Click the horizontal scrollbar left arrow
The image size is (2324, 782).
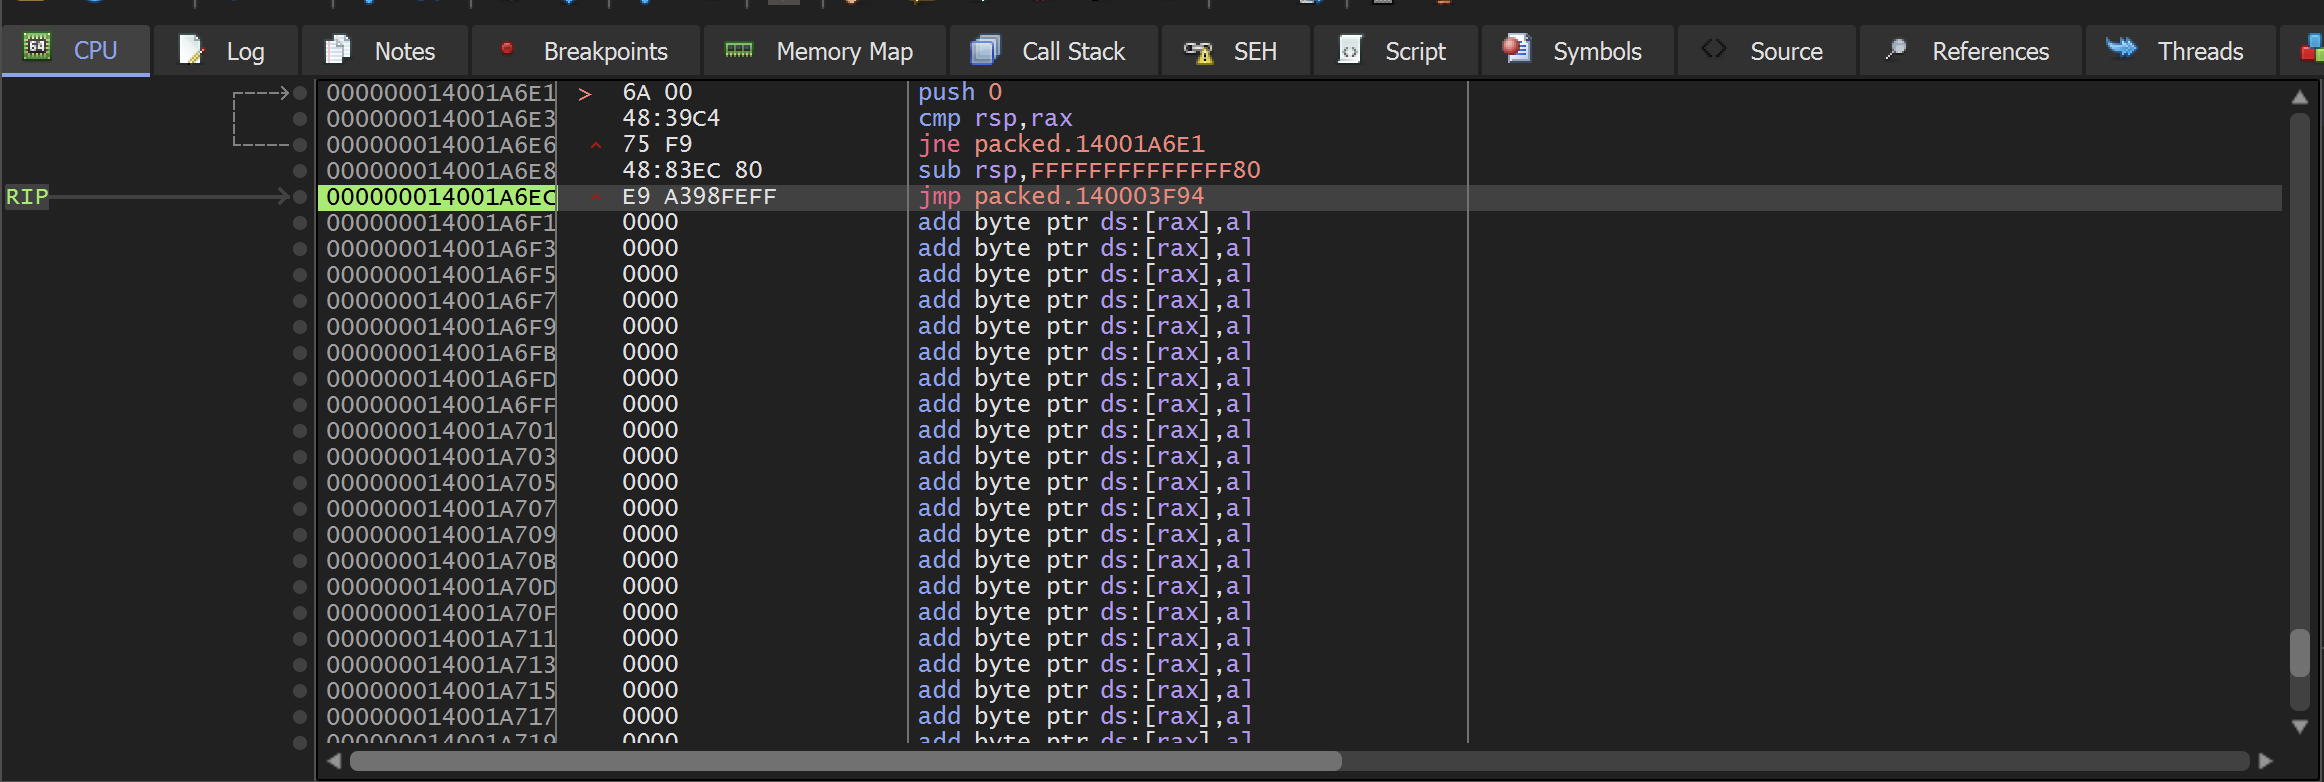pos(334,761)
